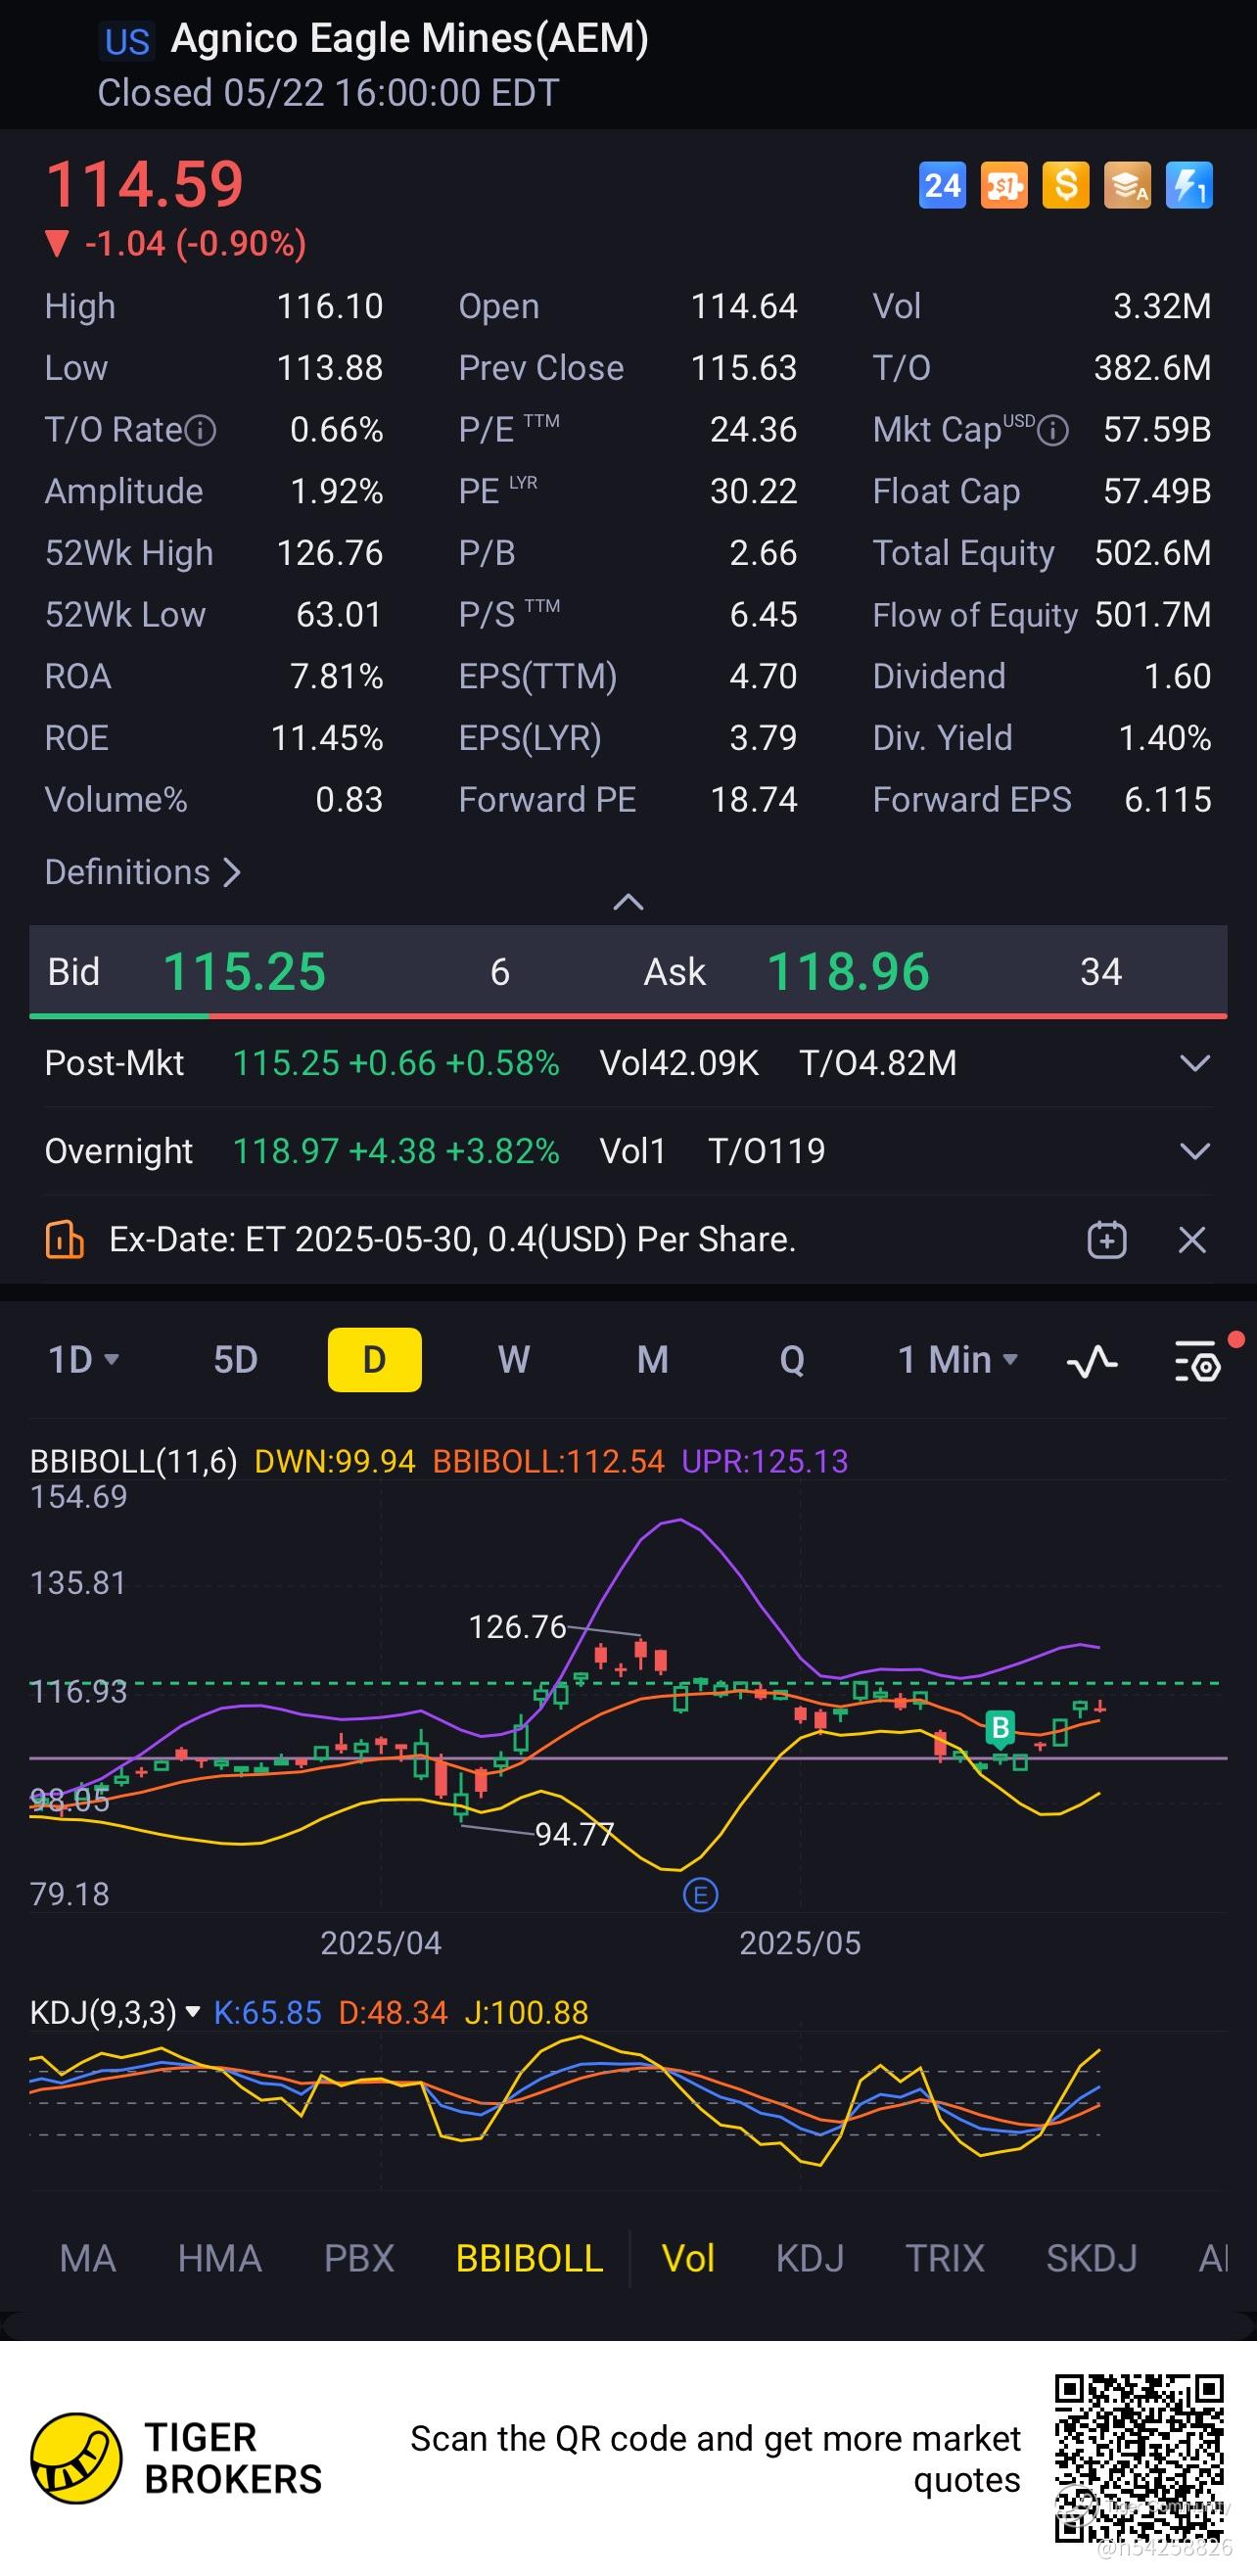The width and height of the screenshot is (1257, 2576).
Task: Switch to the 5D chart tab
Action: 236,1360
